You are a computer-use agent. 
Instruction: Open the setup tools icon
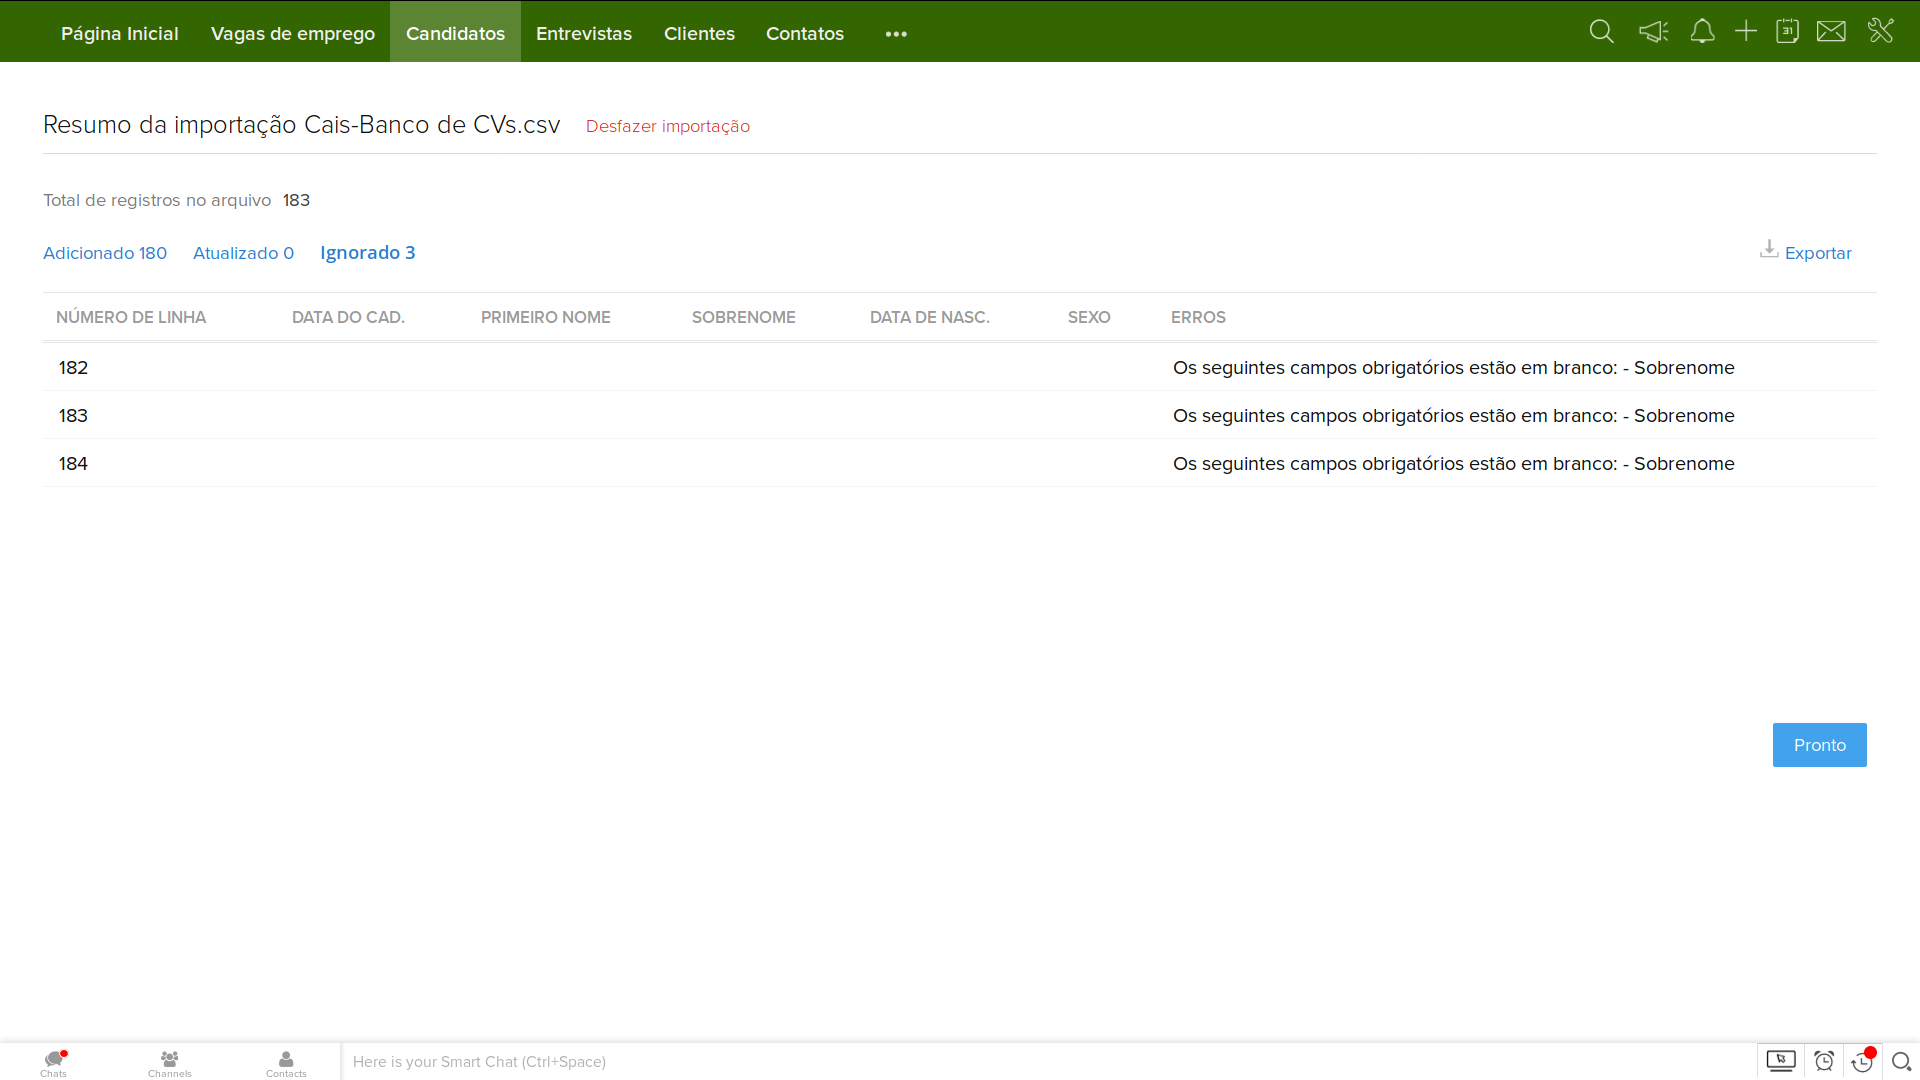pos(1880,31)
